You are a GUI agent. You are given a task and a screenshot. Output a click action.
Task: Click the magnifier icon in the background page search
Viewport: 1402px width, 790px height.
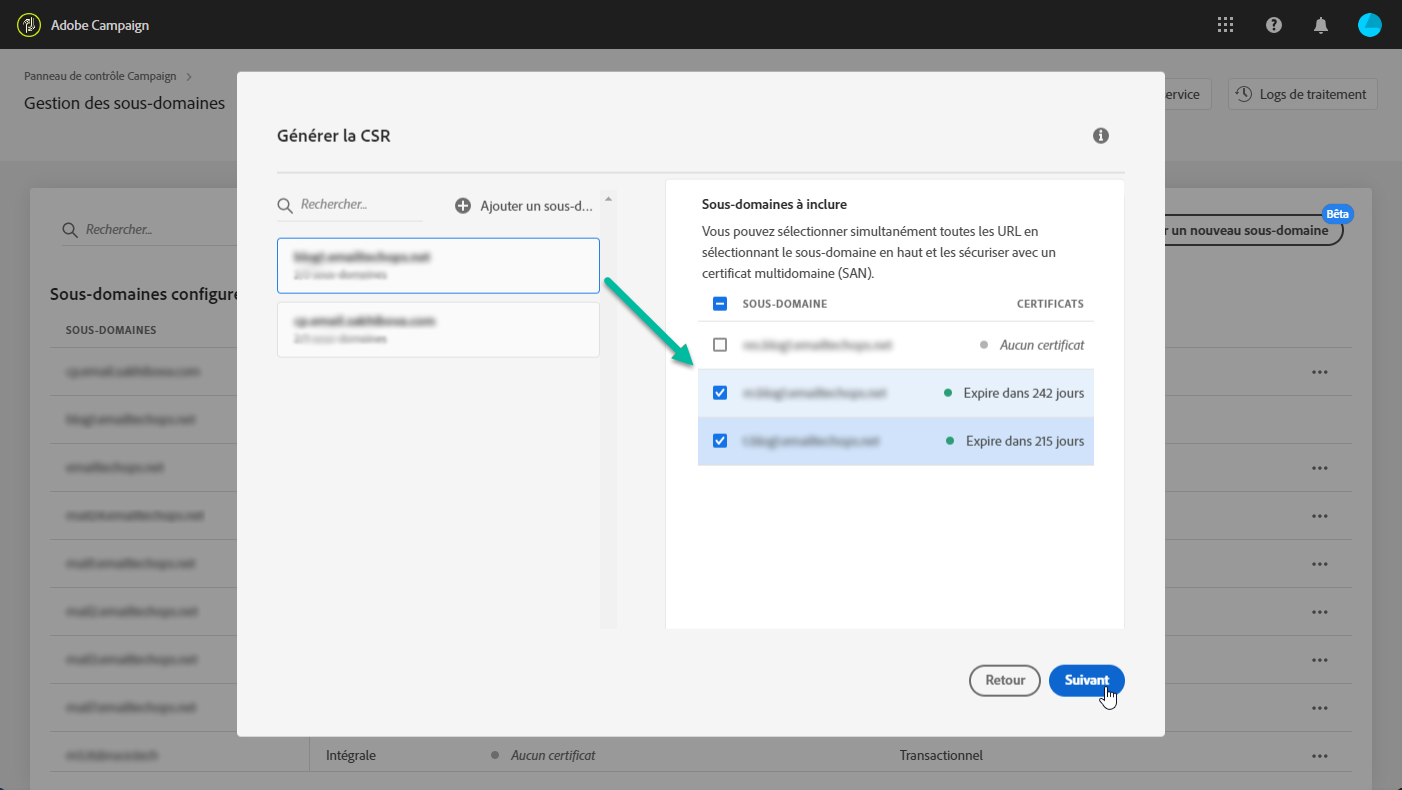click(x=70, y=230)
